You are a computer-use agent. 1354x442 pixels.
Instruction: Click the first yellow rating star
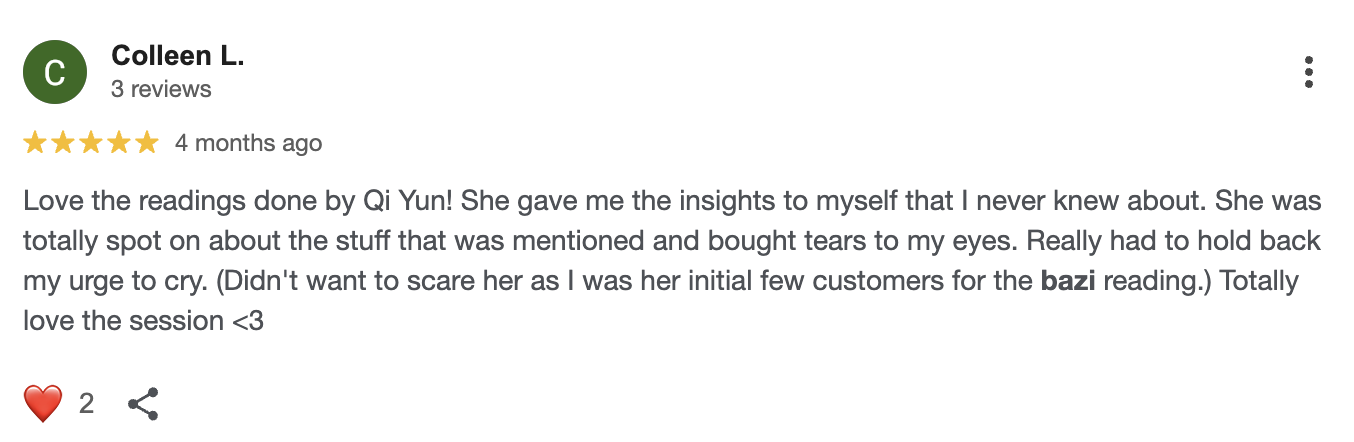[35, 143]
